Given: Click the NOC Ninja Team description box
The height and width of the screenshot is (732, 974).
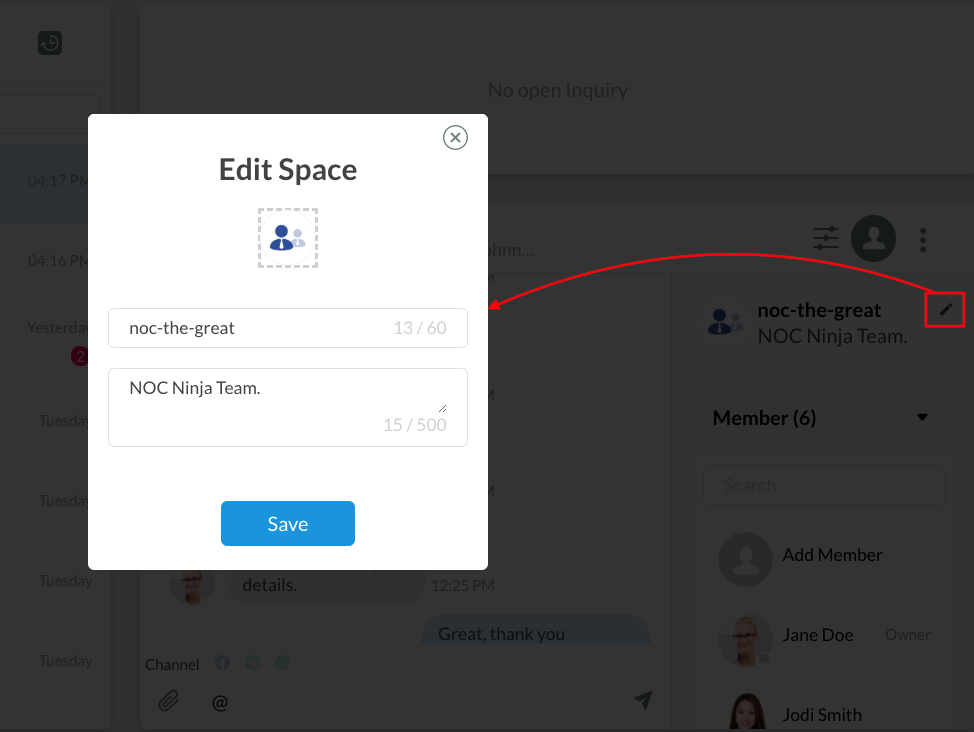Looking at the screenshot, I should pyautogui.click(x=288, y=406).
